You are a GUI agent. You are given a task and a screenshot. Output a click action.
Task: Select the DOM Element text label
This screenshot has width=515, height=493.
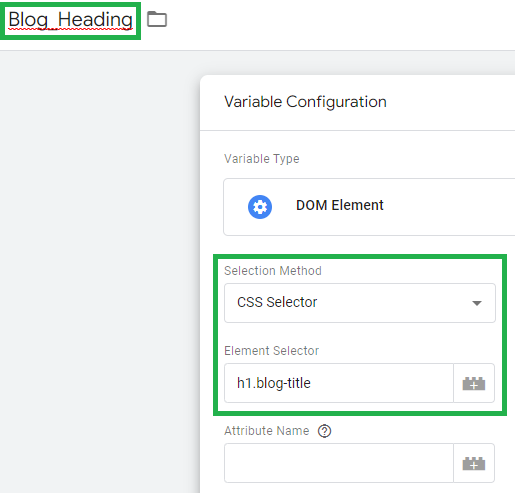coord(340,205)
